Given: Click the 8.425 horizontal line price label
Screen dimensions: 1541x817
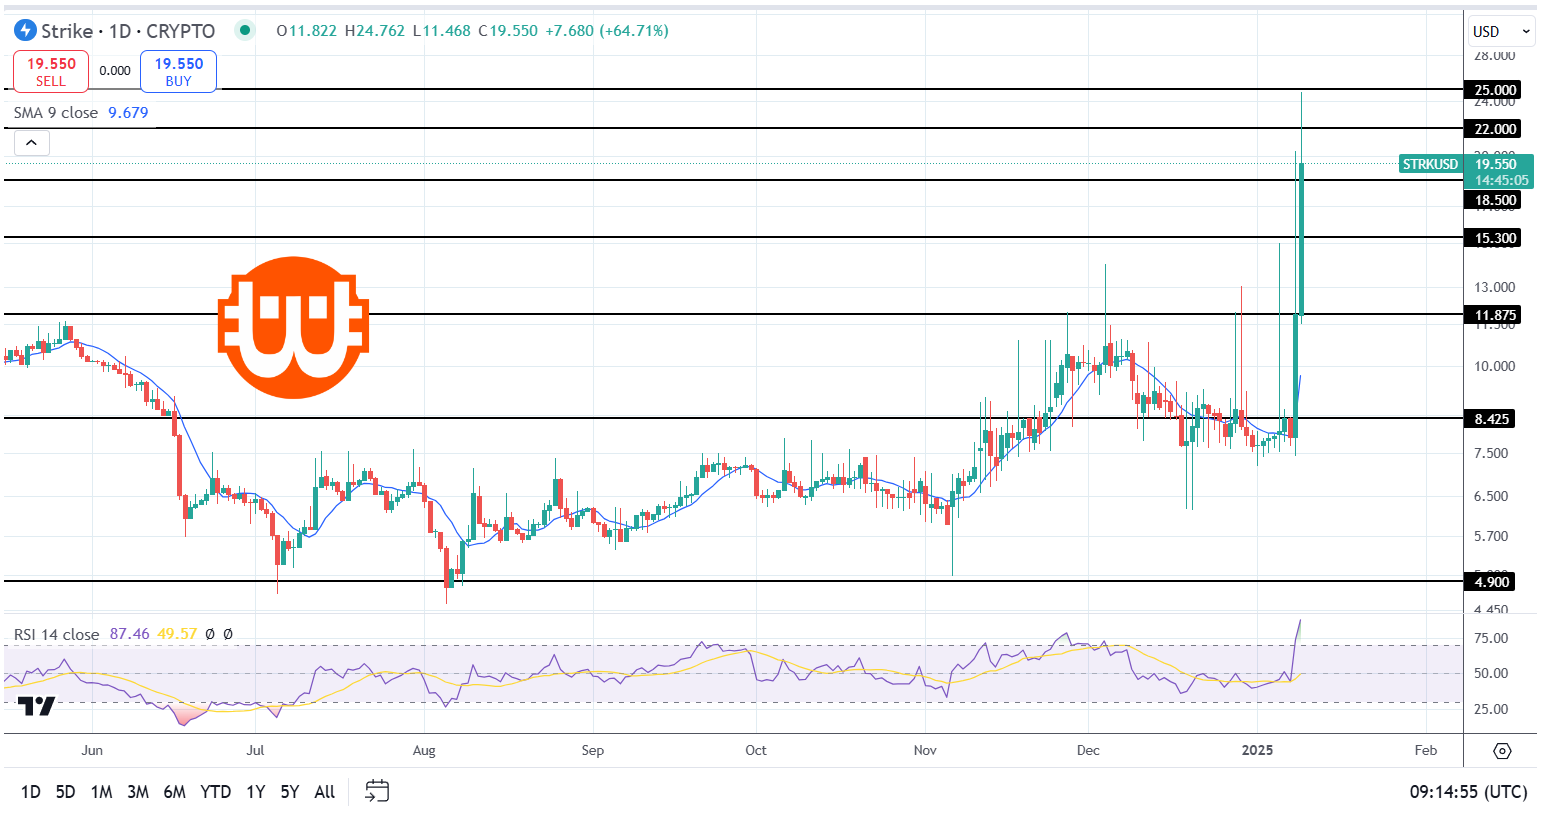Looking at the screenshot, I should [1490, 419].
